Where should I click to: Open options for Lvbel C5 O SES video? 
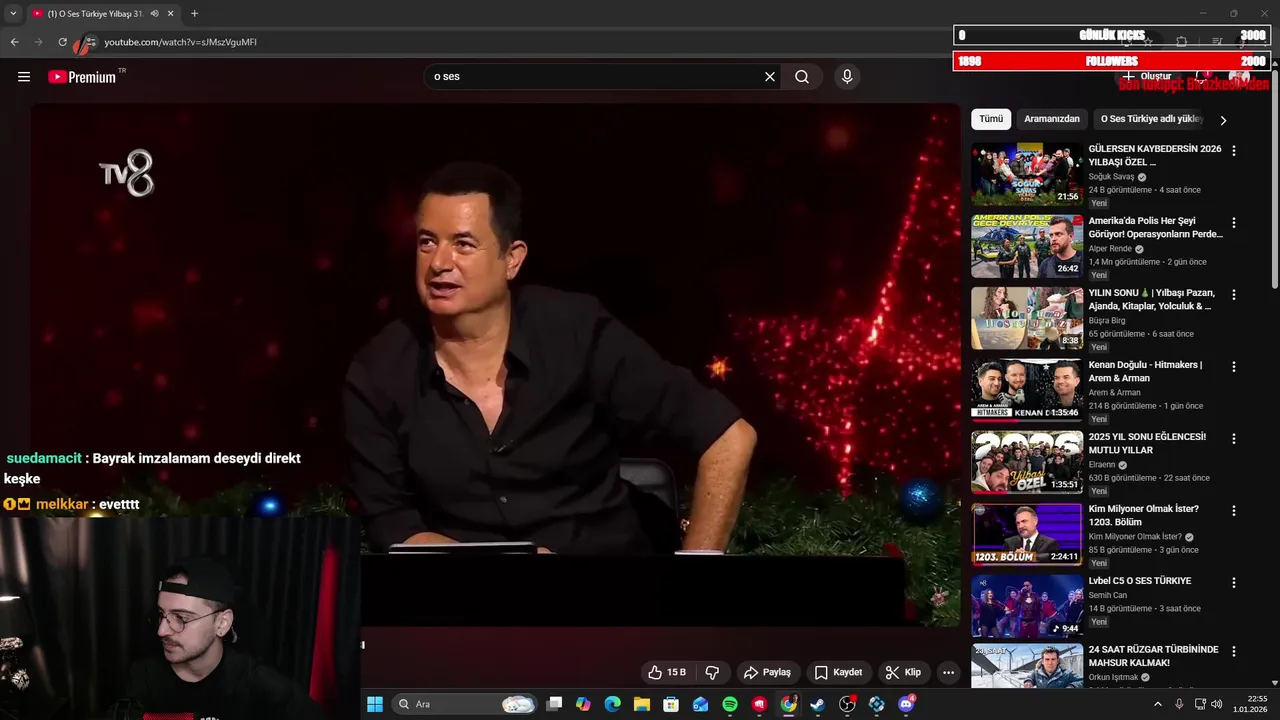tap(1233, 583)
